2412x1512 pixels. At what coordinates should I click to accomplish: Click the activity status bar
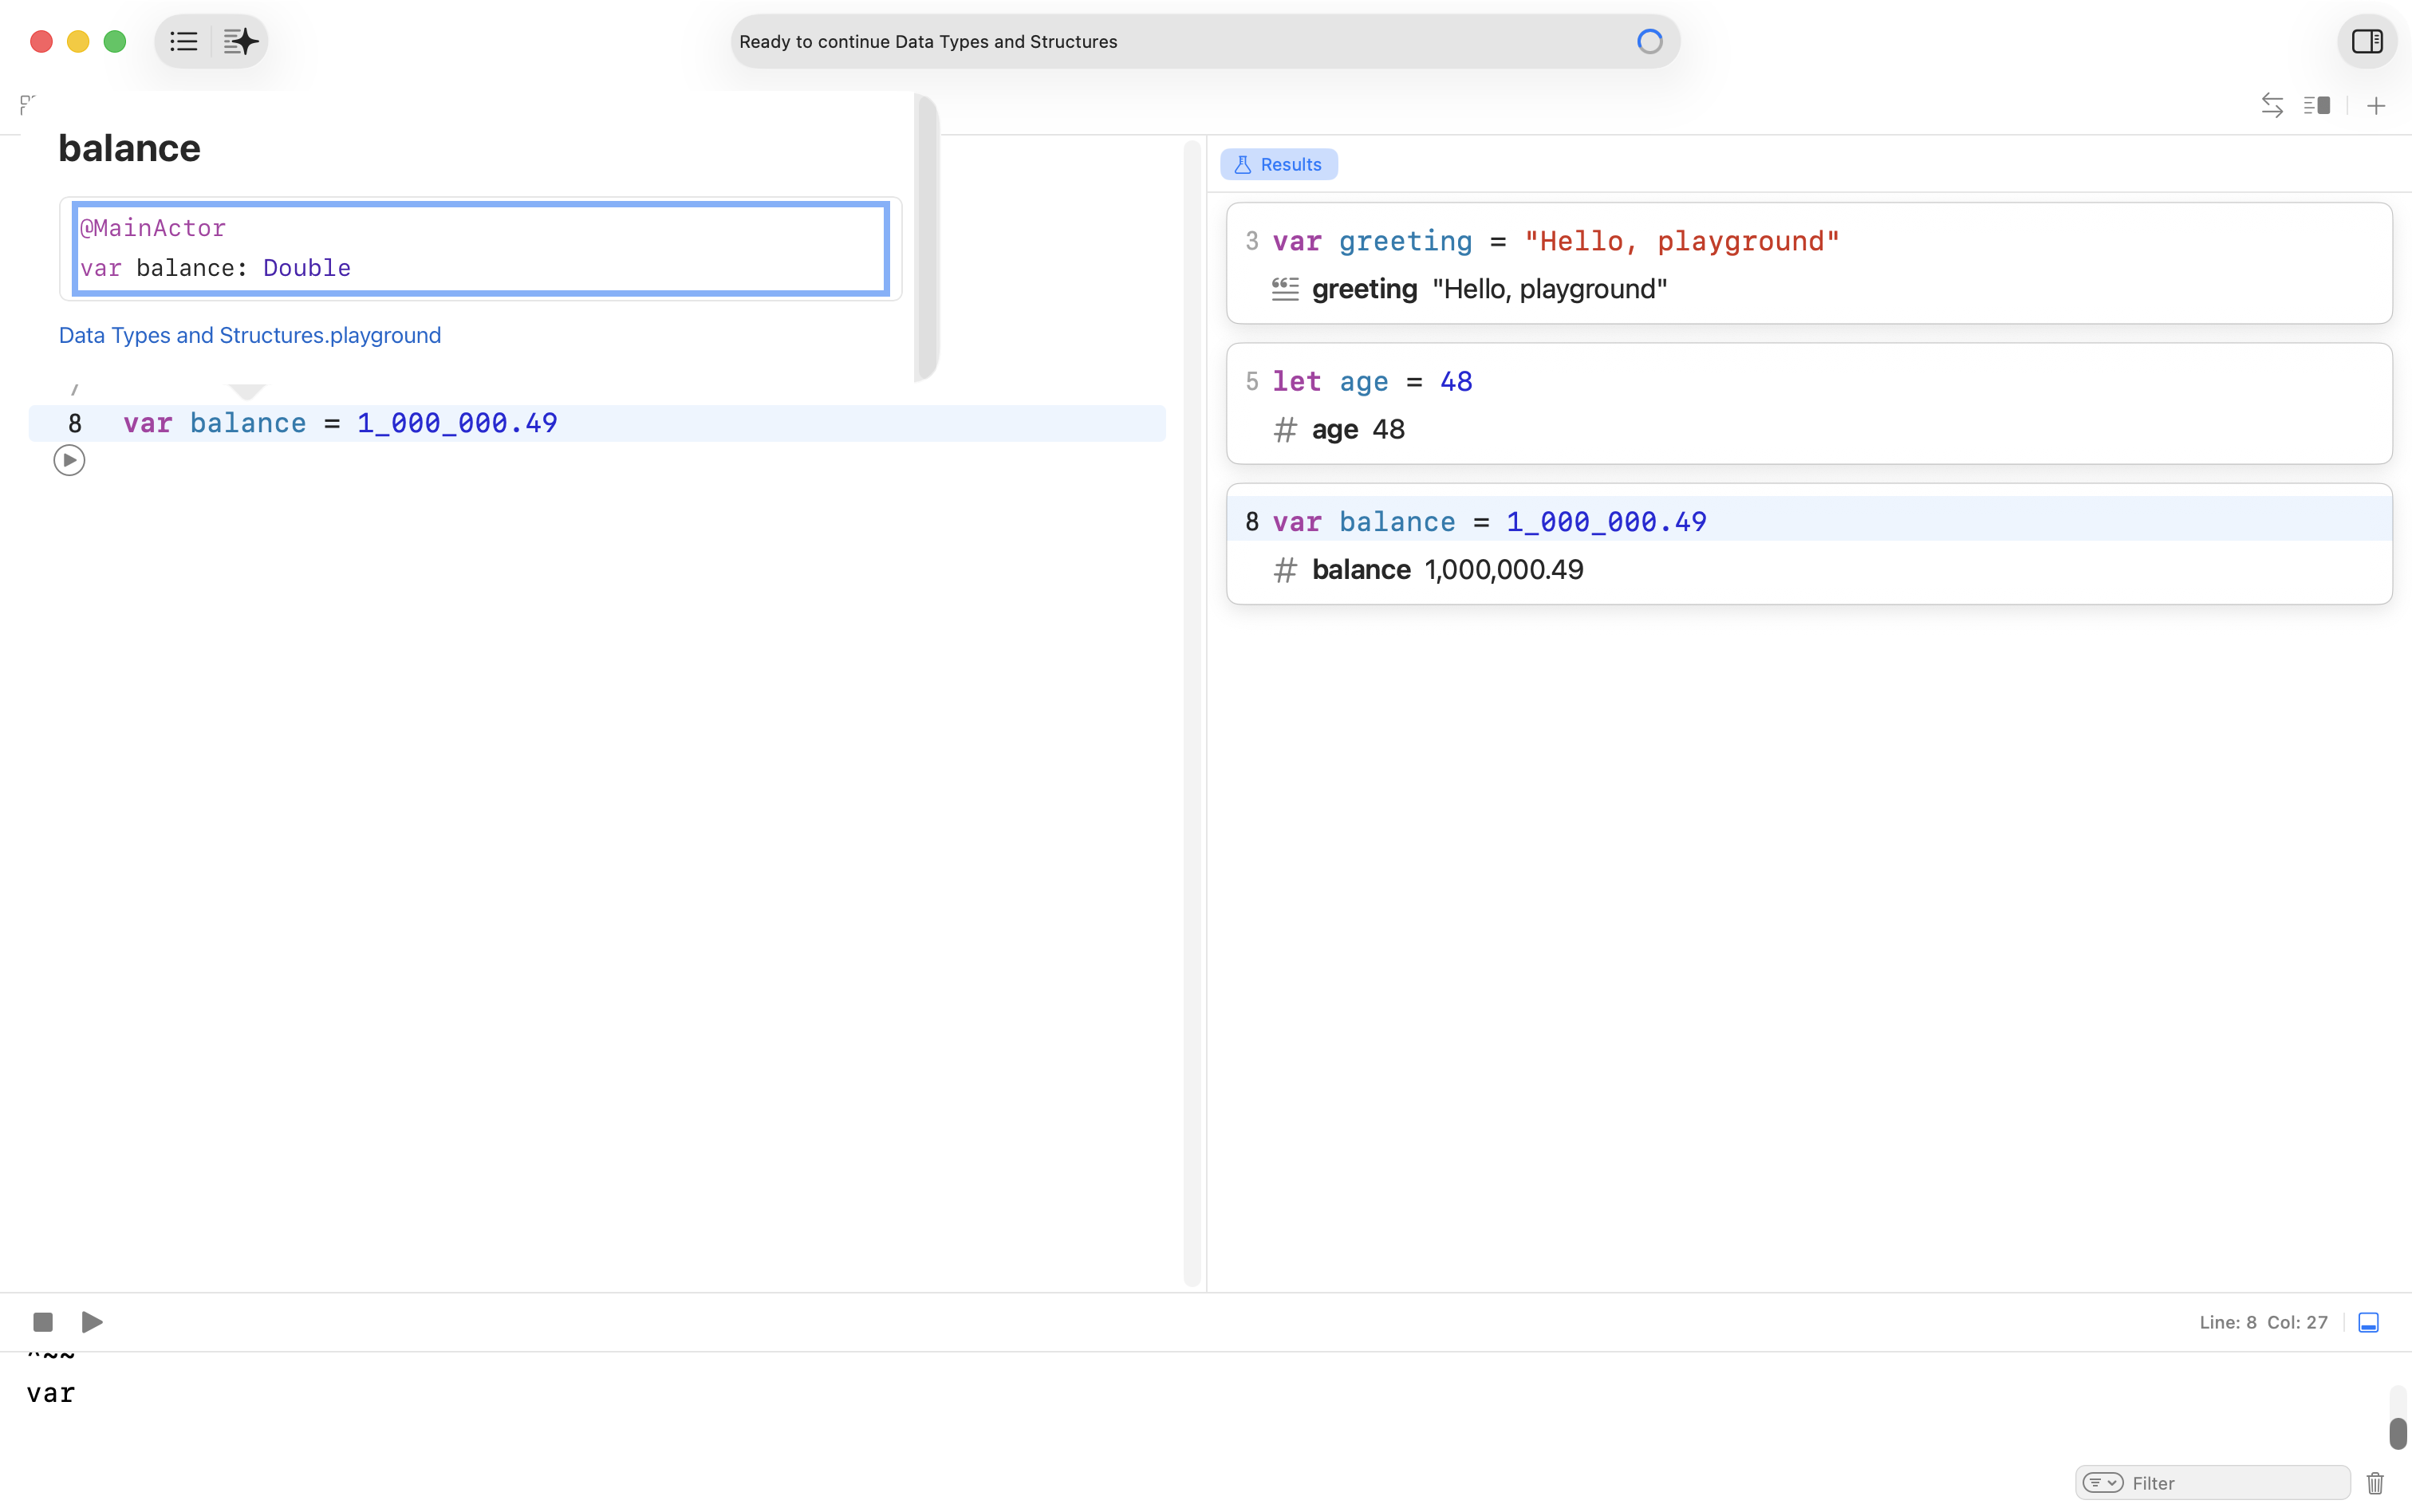click(x=1204, y=41)
